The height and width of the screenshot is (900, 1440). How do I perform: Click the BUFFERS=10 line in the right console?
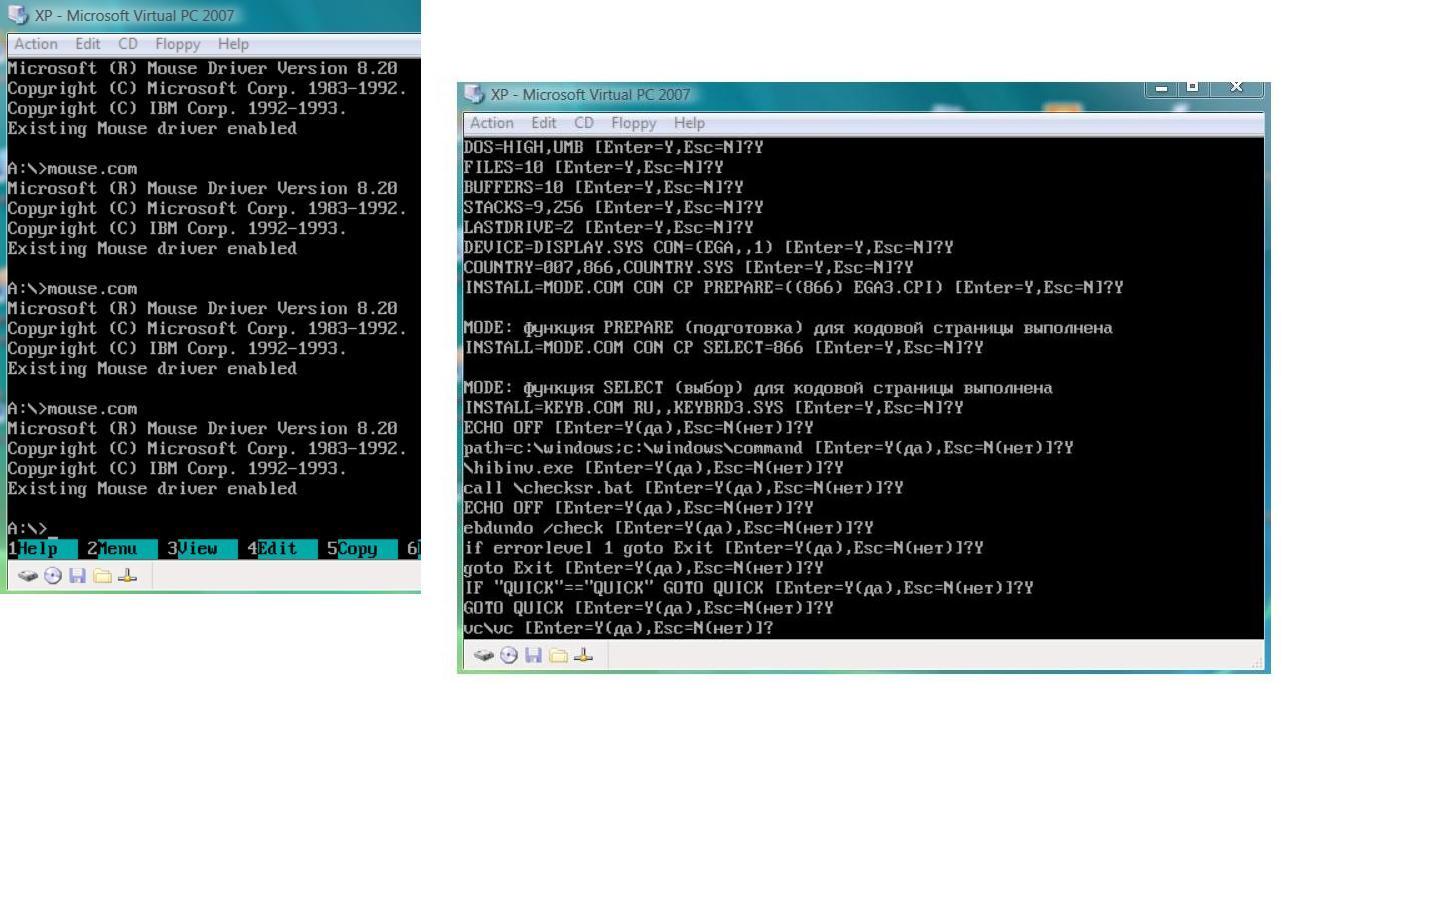[x=603, y=187]
